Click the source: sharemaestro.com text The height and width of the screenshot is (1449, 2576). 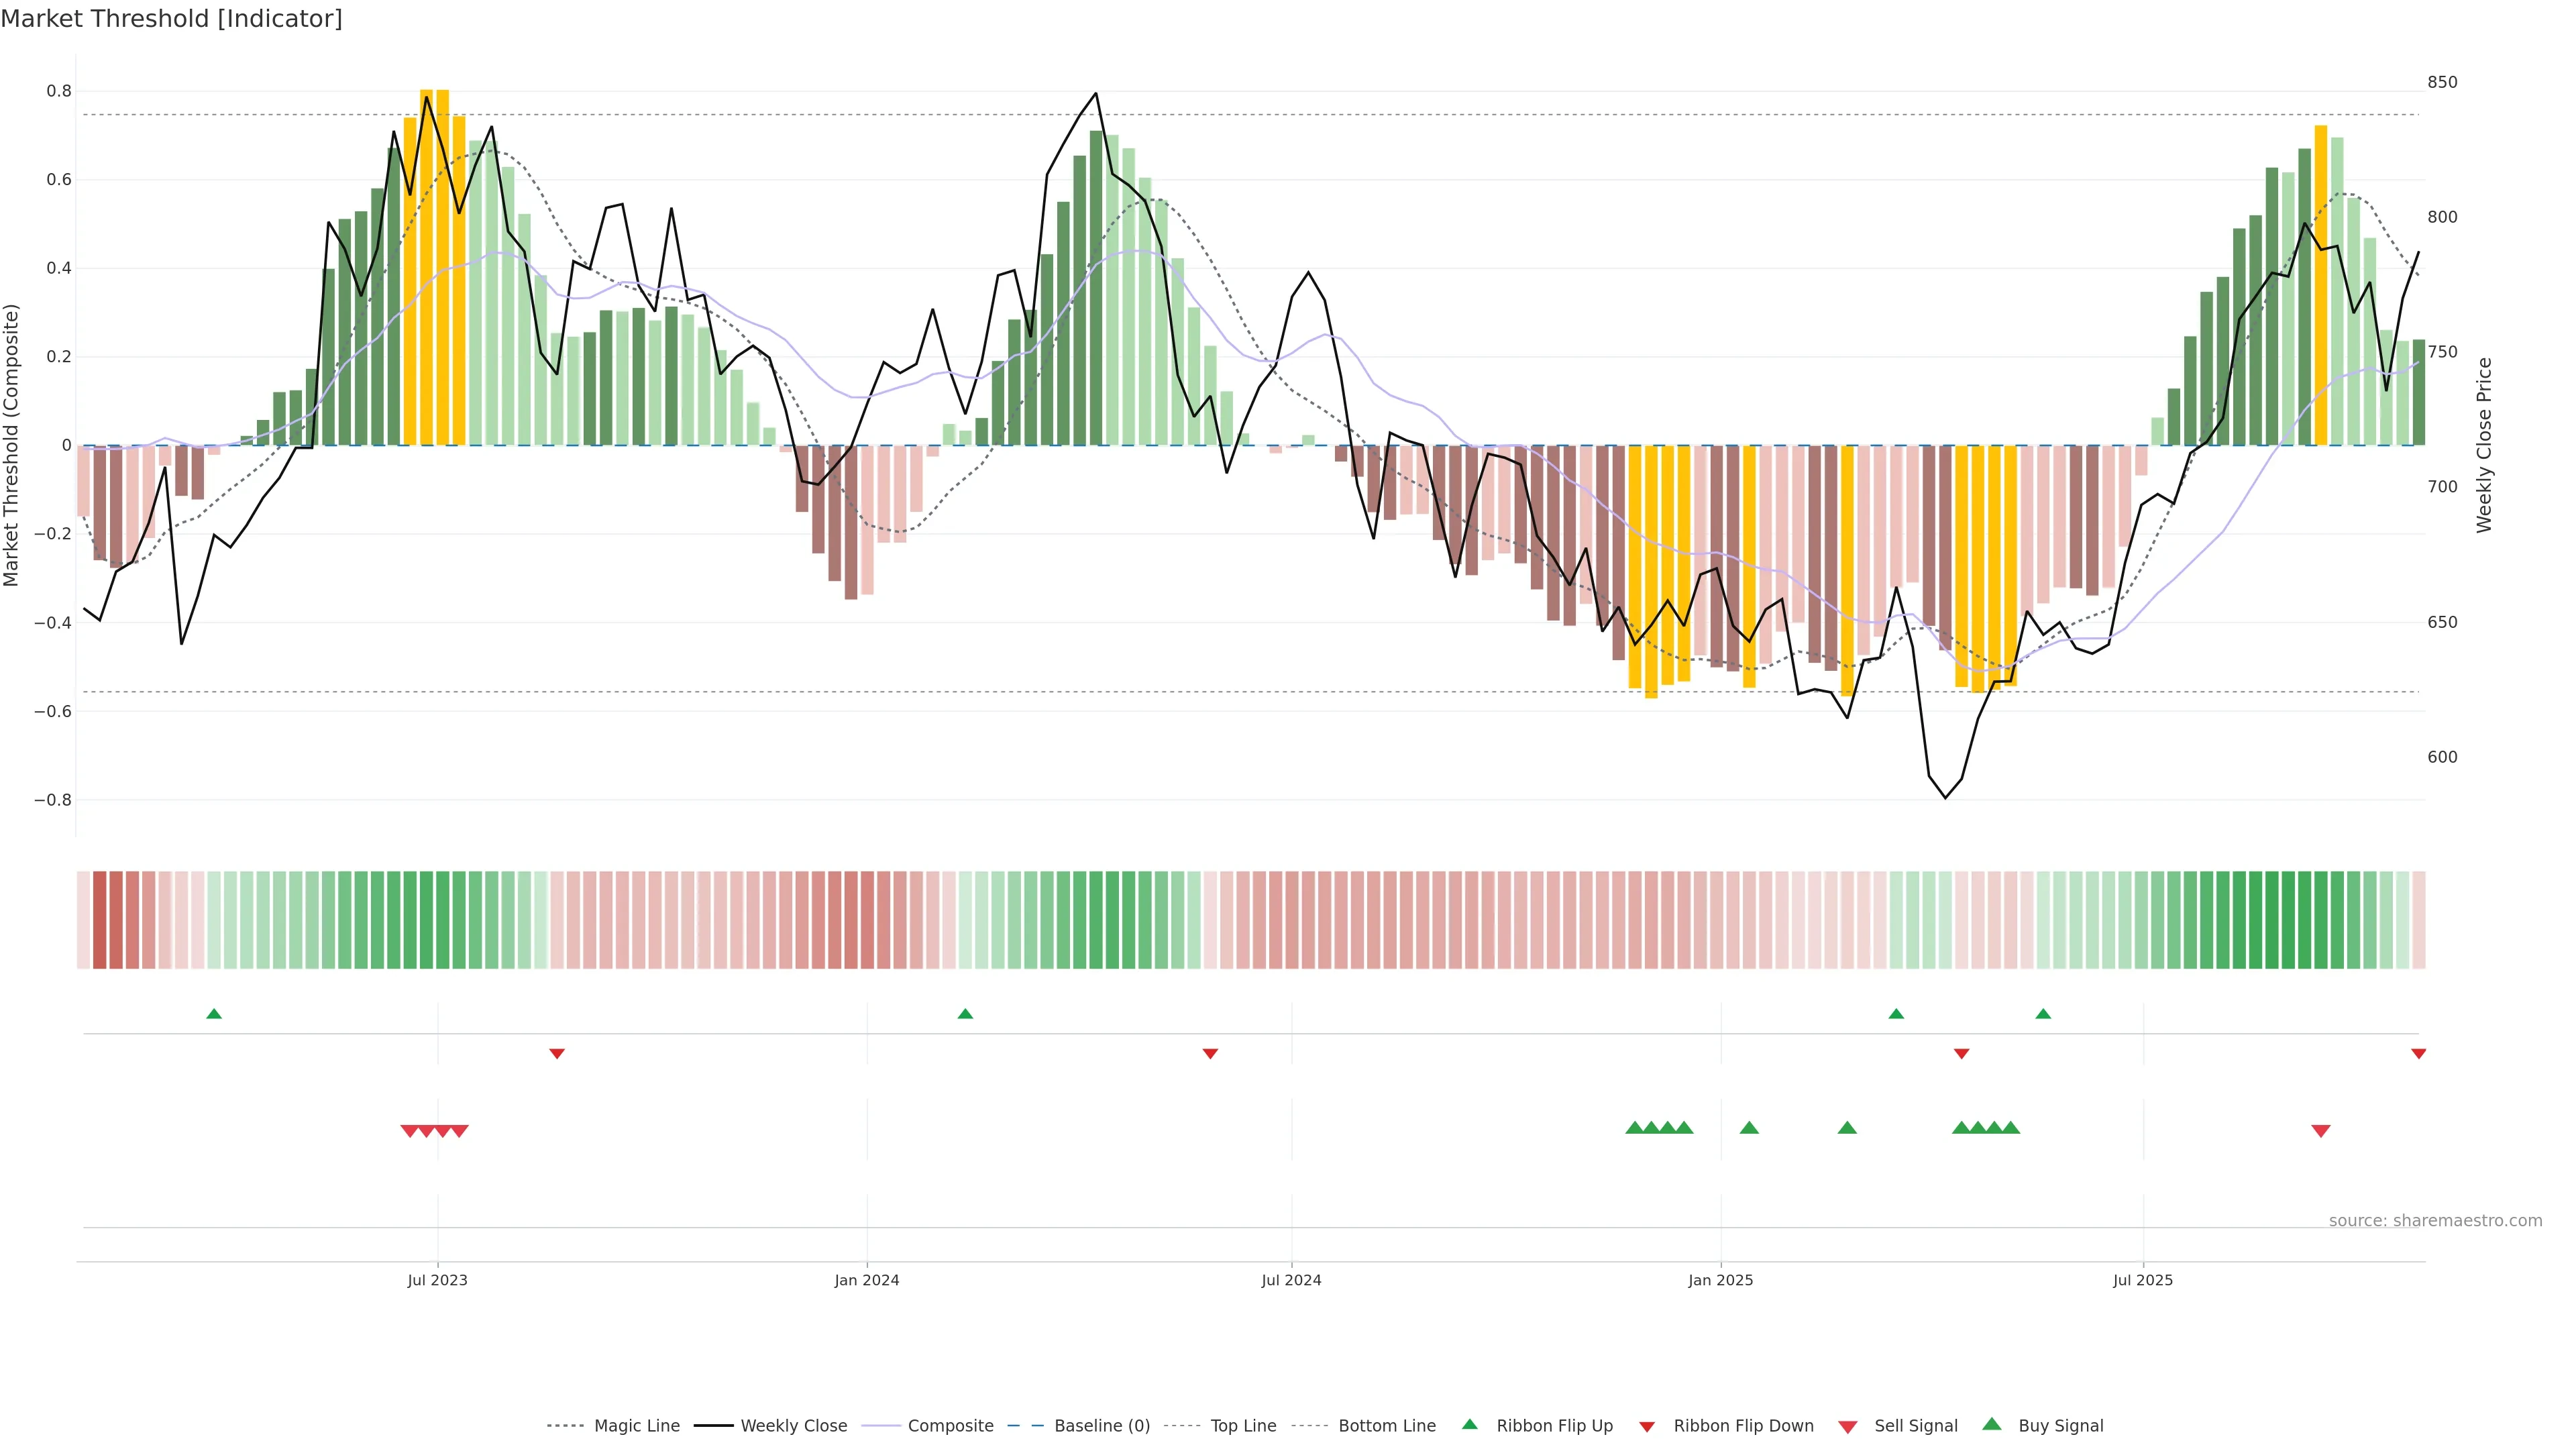(2435, 1221)
